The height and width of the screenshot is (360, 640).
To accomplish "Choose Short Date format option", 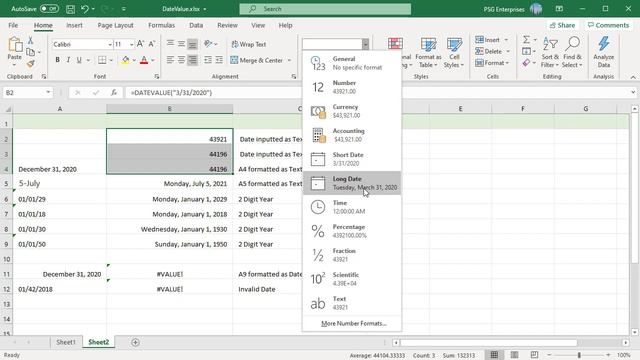I will click(352, 159).
